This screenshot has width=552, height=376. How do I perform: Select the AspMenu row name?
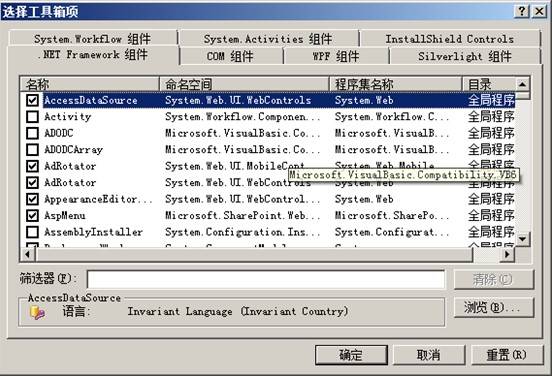(65, 215)
